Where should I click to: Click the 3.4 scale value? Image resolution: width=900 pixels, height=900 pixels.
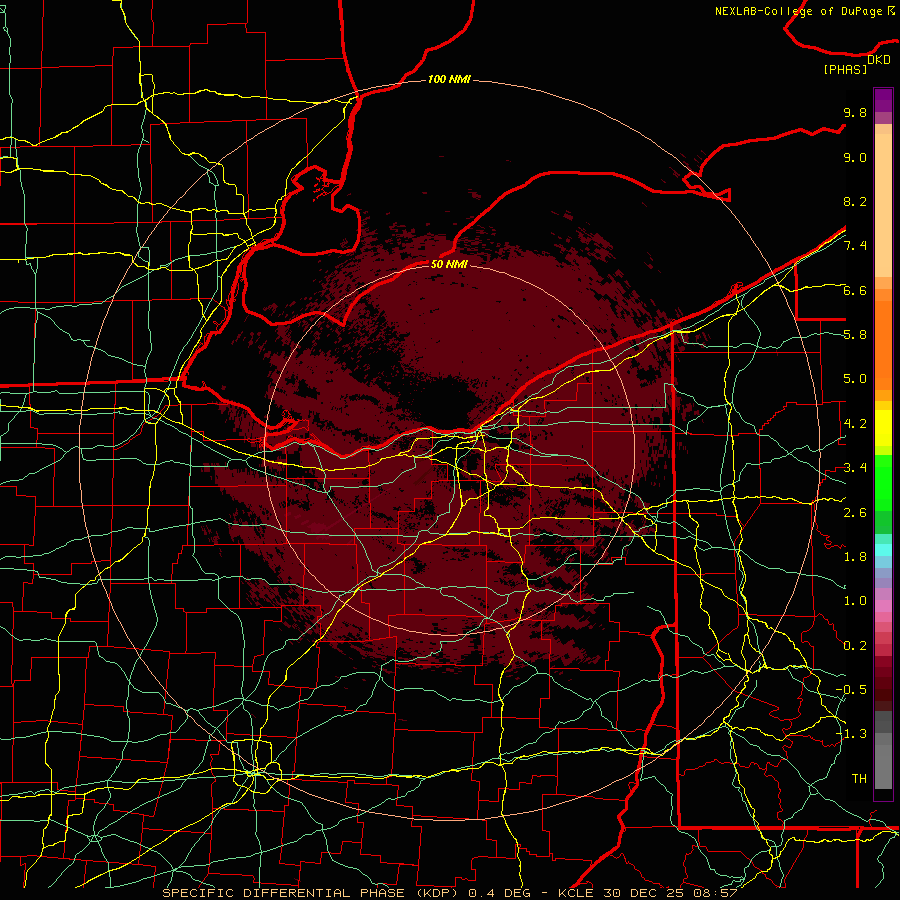click(x=855, y=468)
